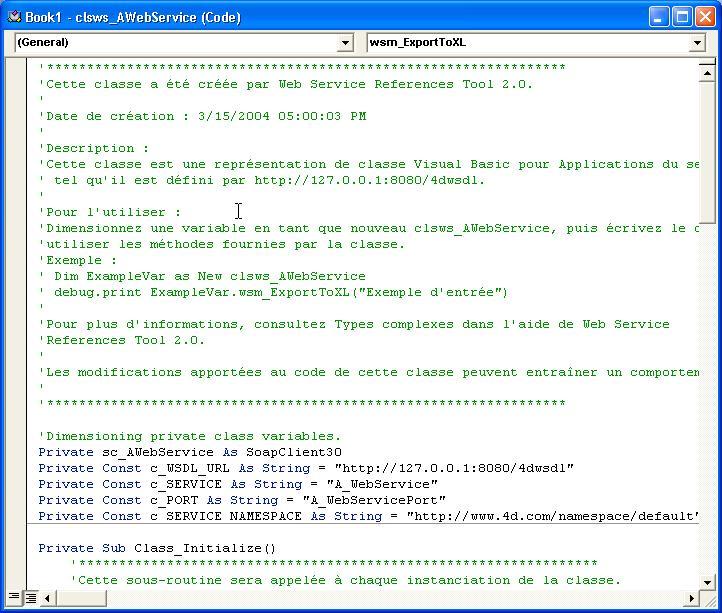722x613 pixels.
Task: Click the code window icon in title bar
Action: pyautogui.click(x=13, y=17)
